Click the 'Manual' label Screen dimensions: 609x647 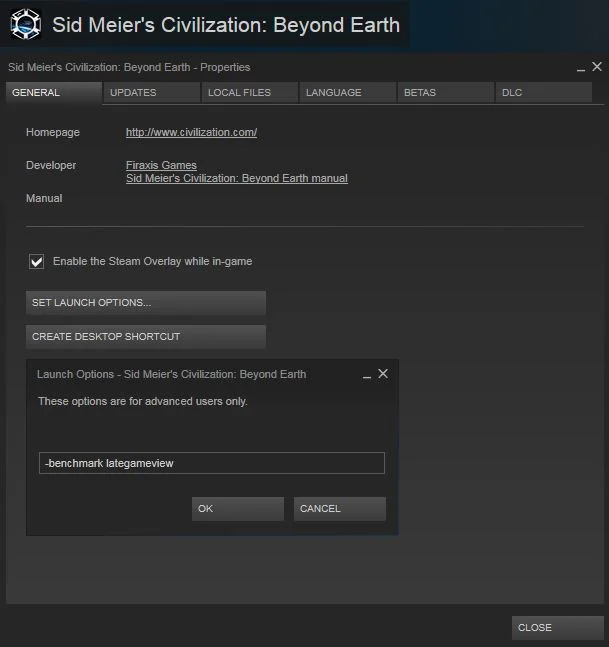click(44, 198)
